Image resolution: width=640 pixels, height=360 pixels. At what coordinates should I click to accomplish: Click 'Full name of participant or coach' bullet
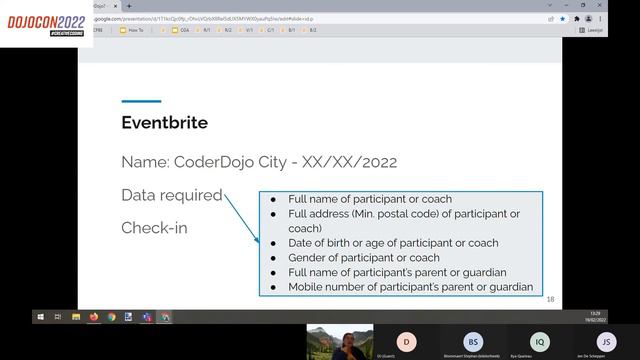point(370,199)
